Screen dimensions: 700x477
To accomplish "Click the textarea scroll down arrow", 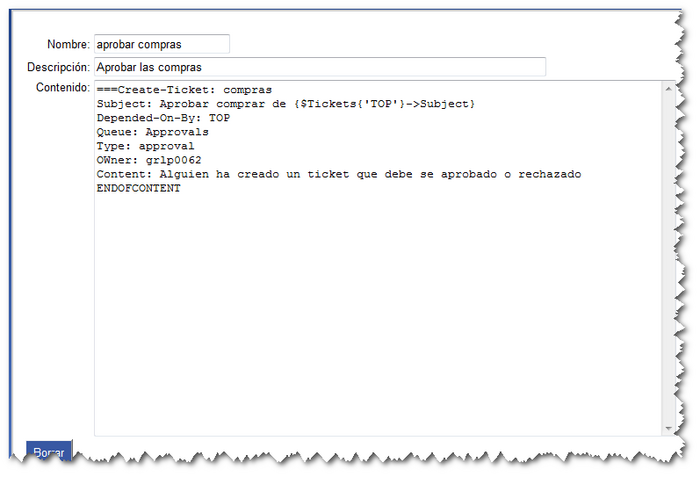I will click(x=669, y=428).
